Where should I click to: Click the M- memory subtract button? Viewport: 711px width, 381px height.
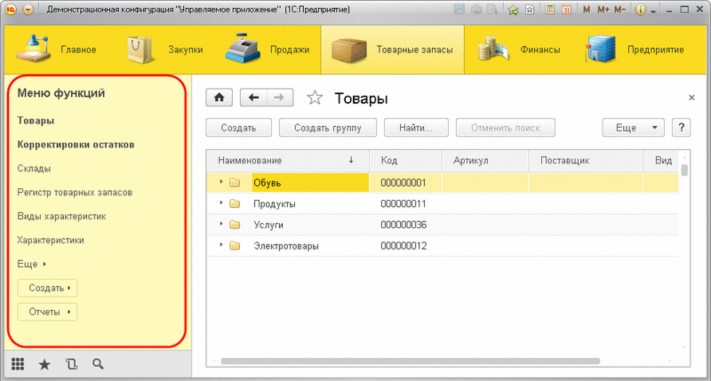[619, 10]
